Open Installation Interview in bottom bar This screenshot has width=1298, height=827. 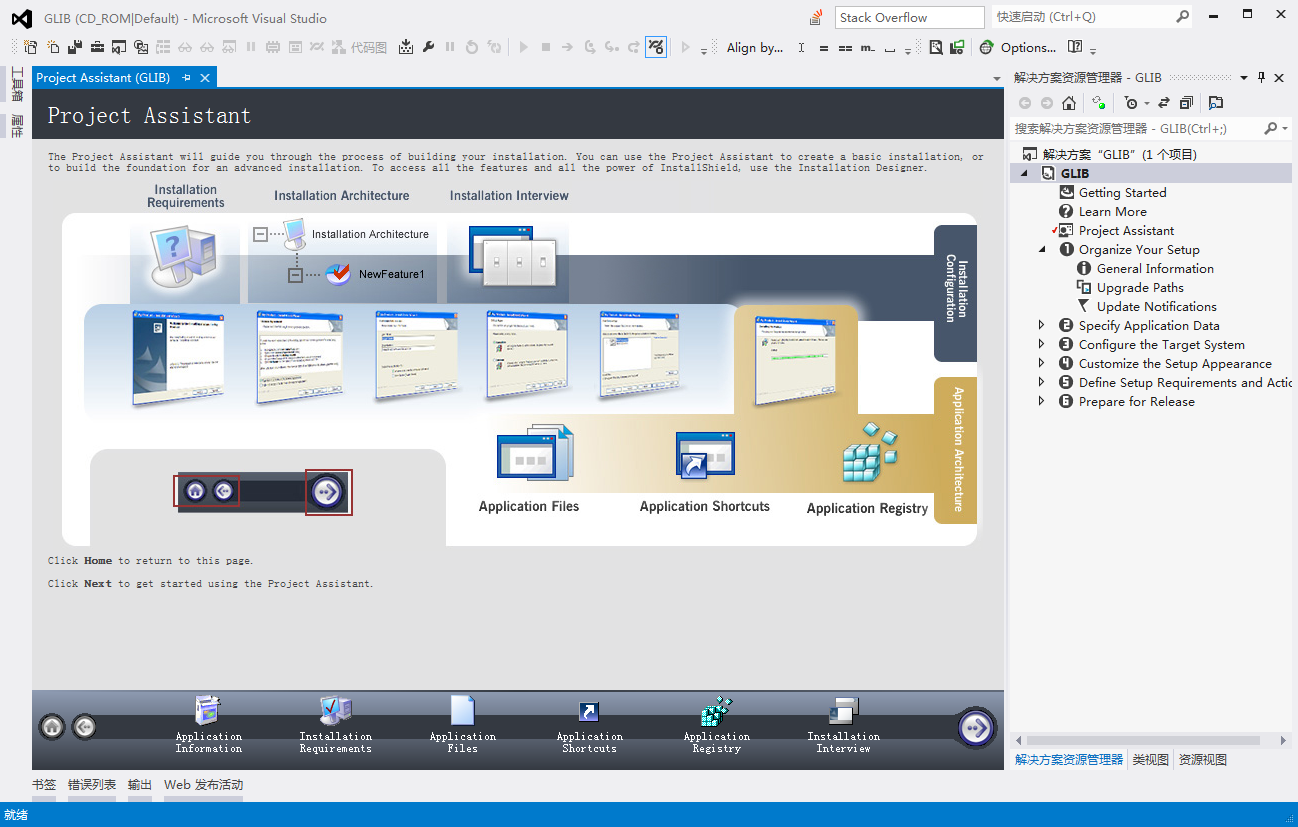coord(844,725)
